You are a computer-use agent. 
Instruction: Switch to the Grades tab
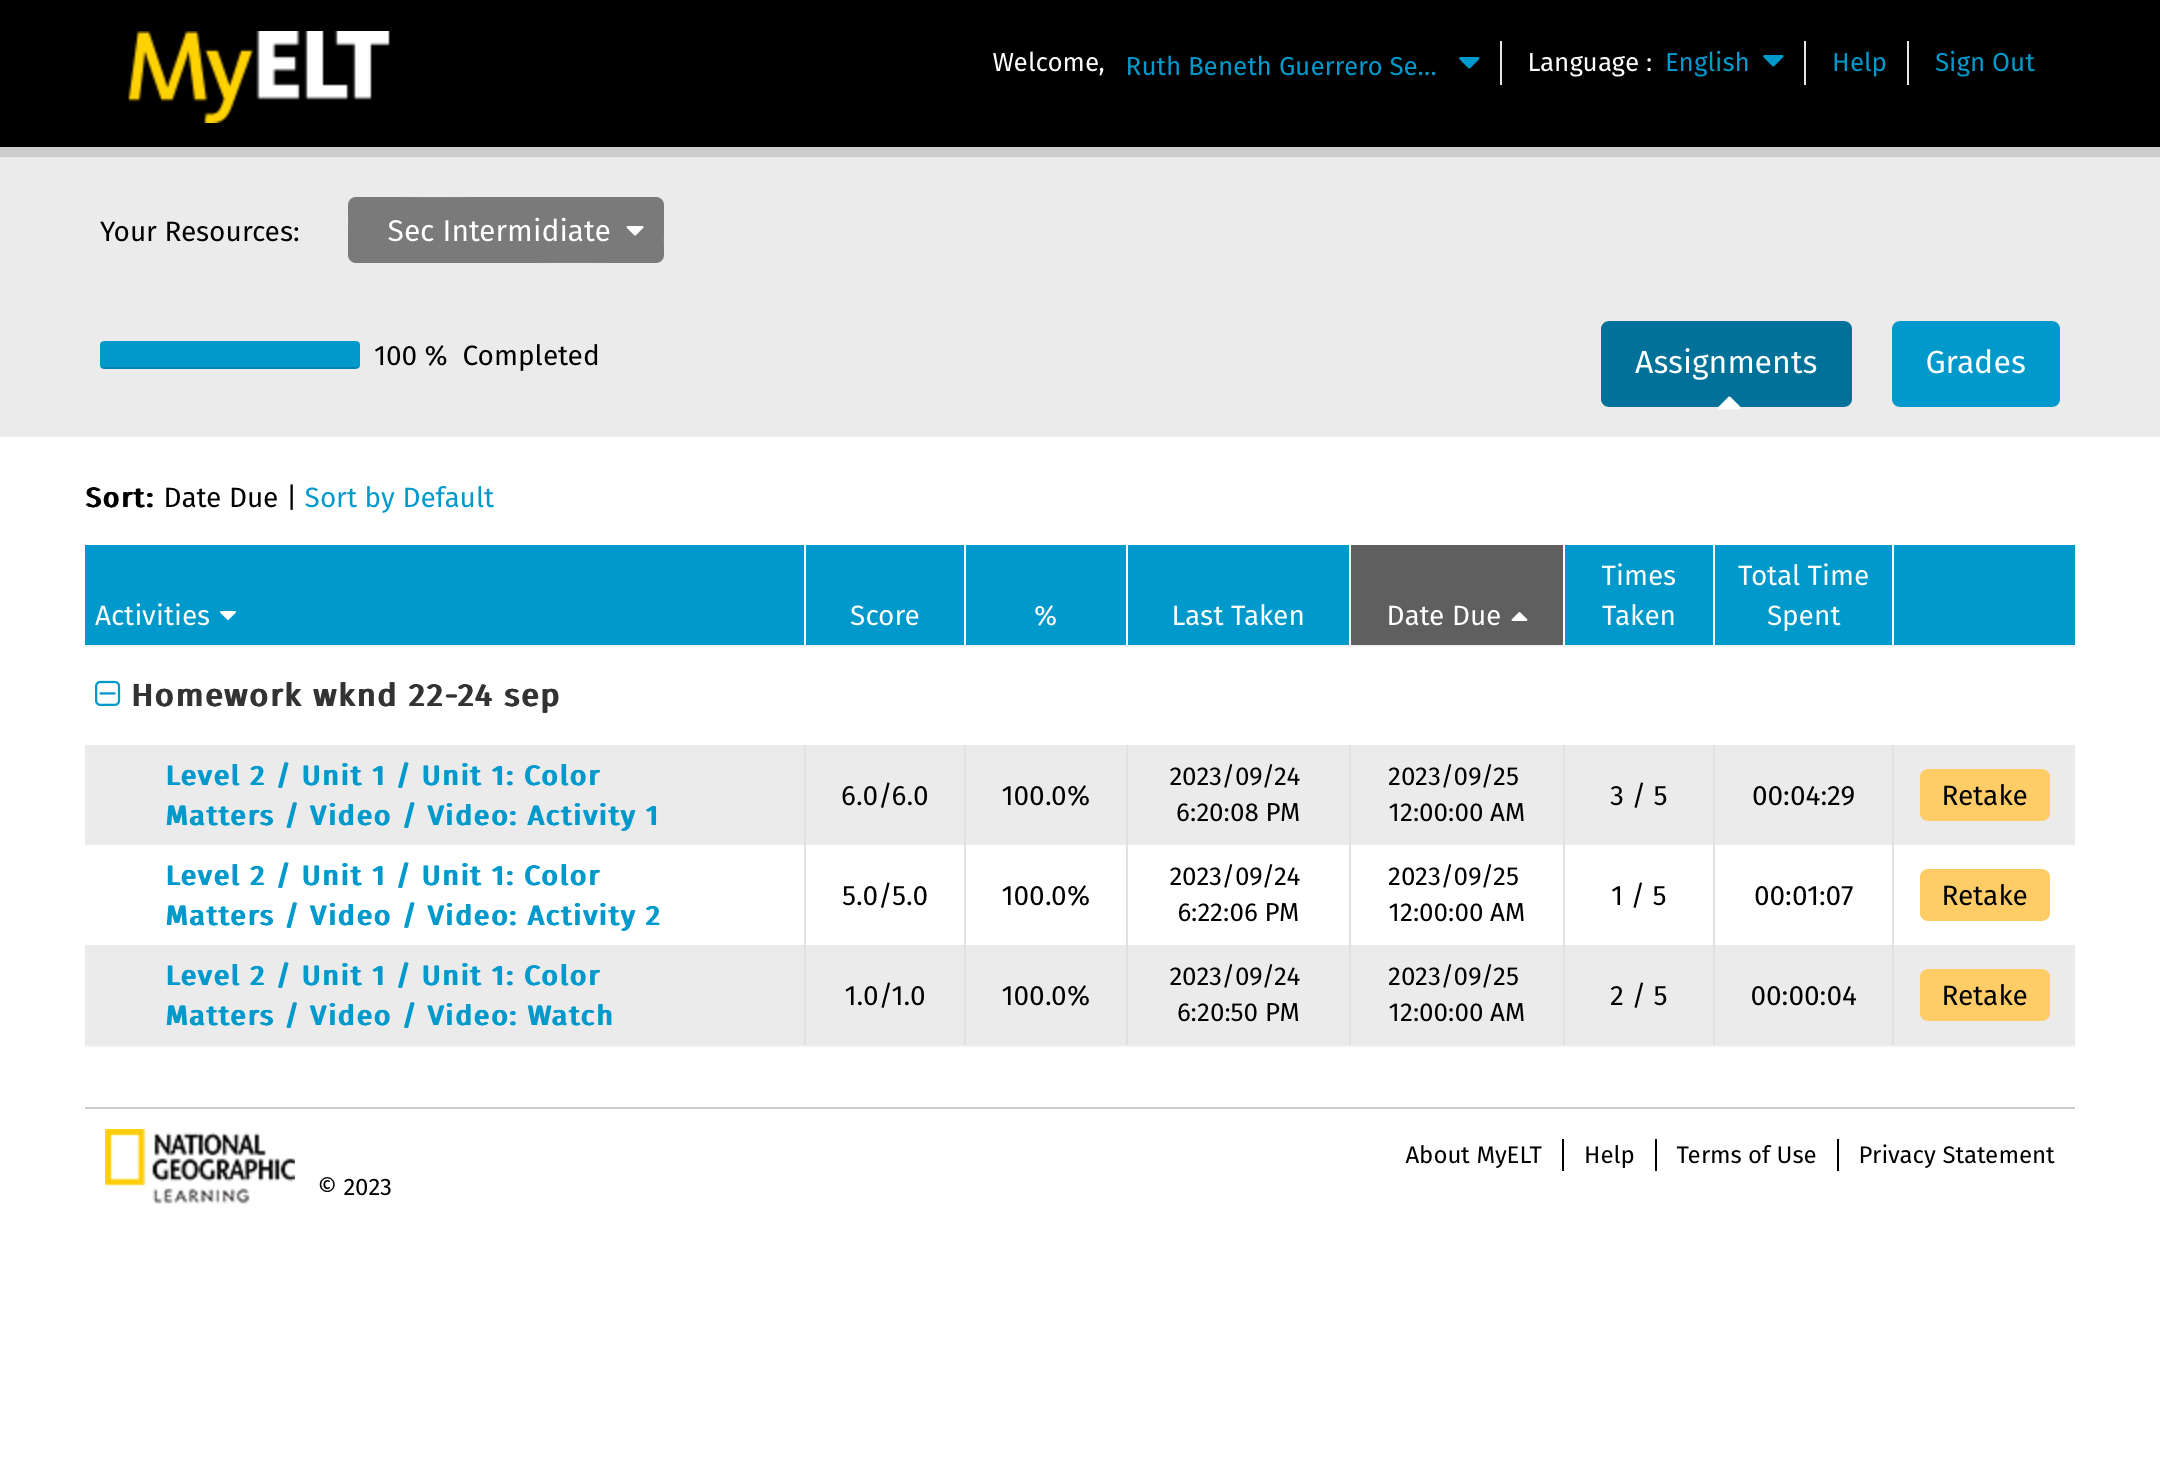(x=1975, y=363)
